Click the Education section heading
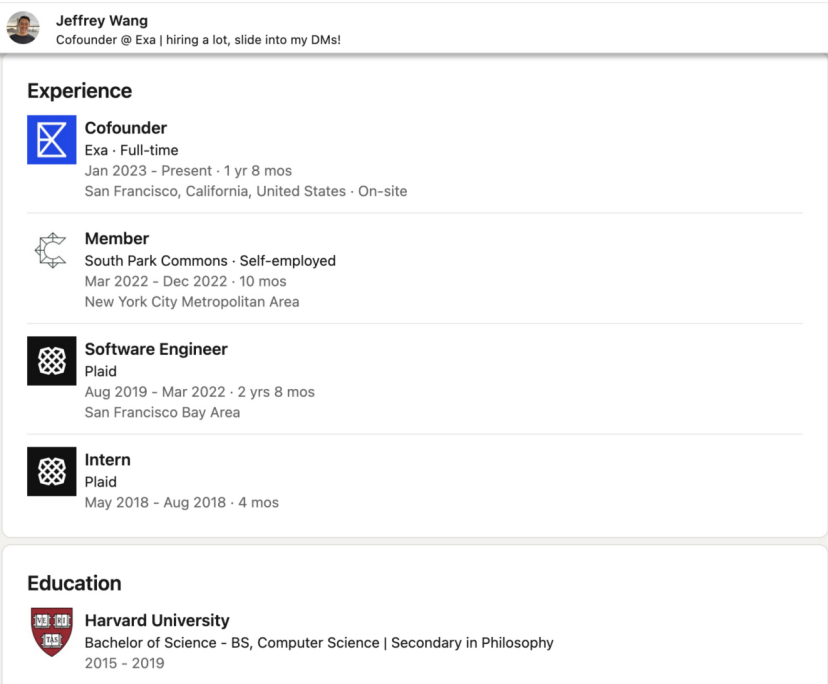Screen dimensions: 828x684 point(74,583)
